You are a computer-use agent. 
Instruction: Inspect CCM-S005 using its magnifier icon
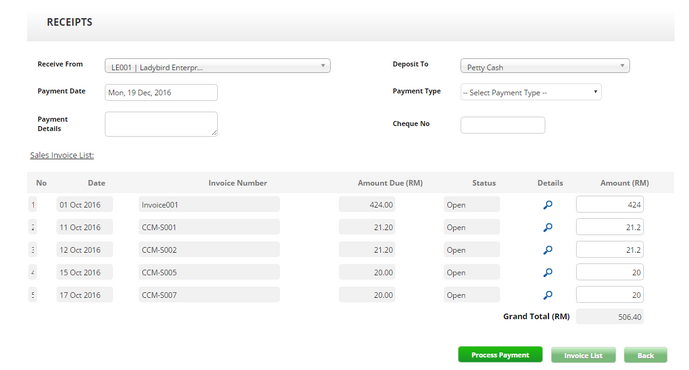548,272
